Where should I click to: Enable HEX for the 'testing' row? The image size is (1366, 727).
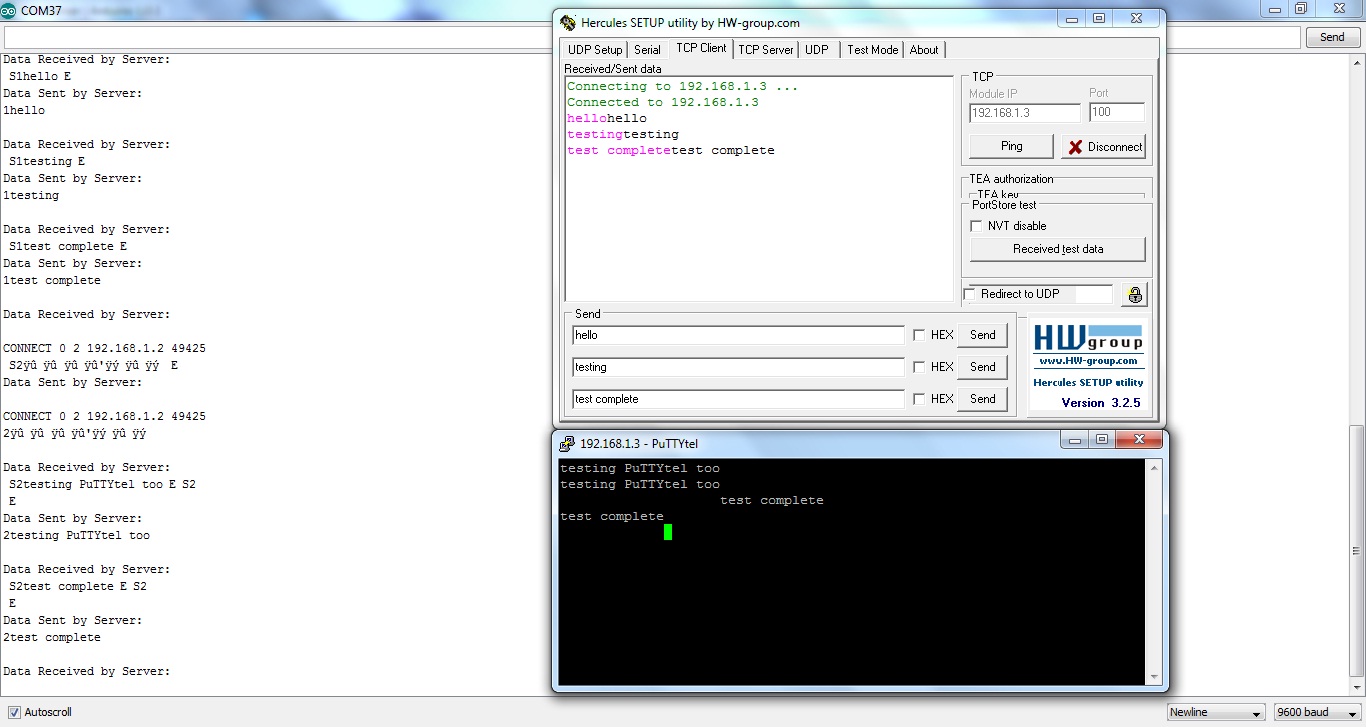coord(919,367)
